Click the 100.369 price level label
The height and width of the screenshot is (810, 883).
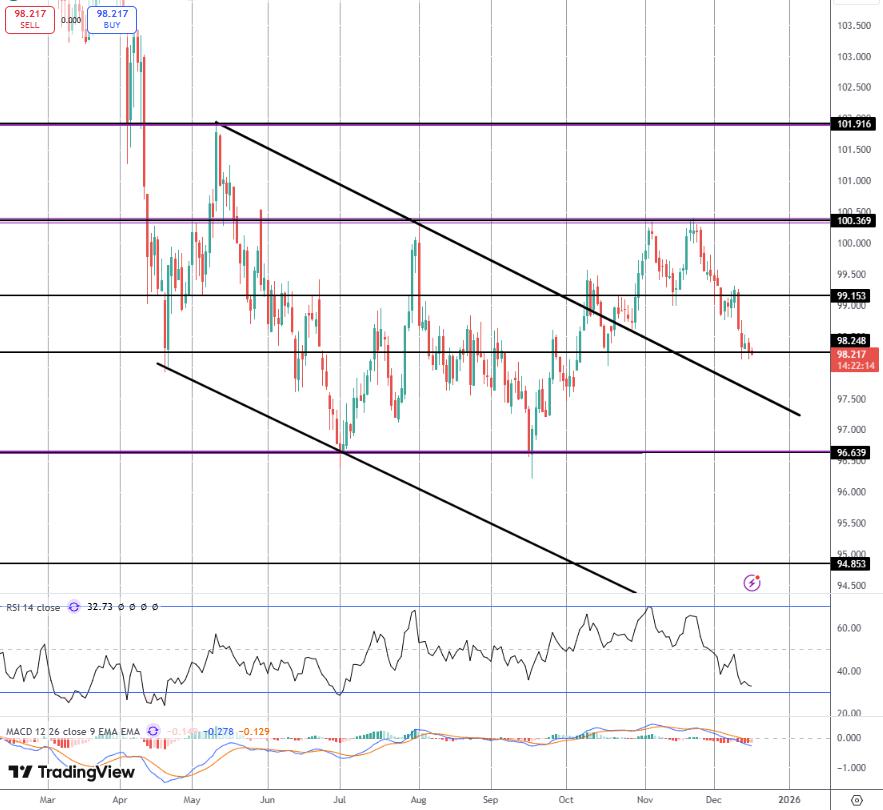click(x=853, y=220)
